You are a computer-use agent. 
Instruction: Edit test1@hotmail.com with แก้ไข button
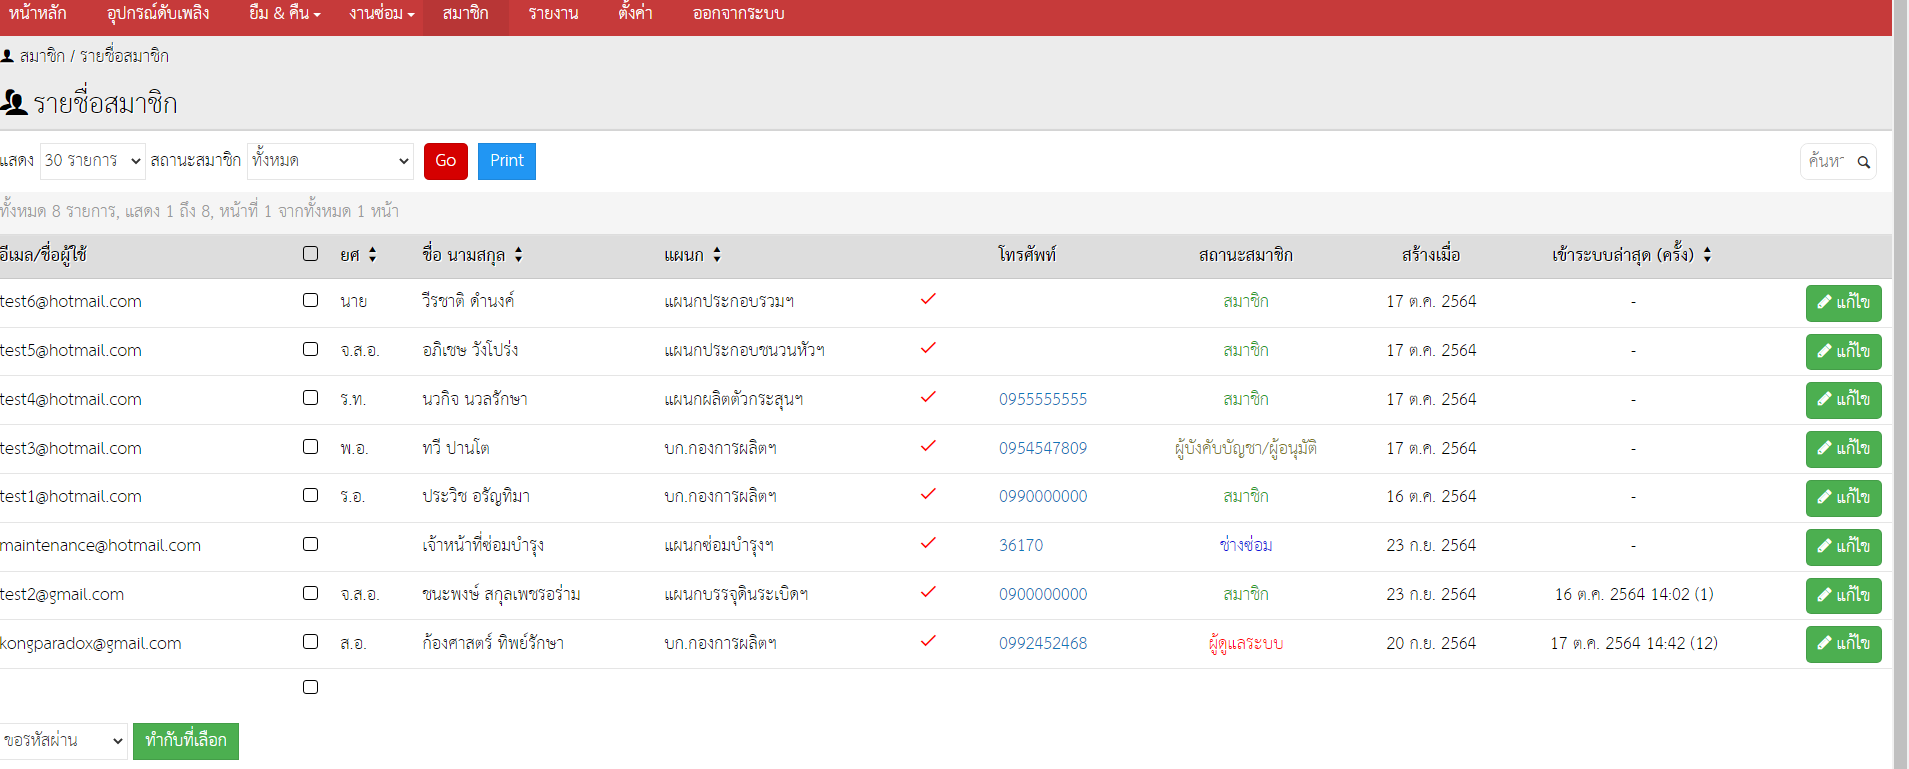pyautogui.click(x=1843, y=498)
